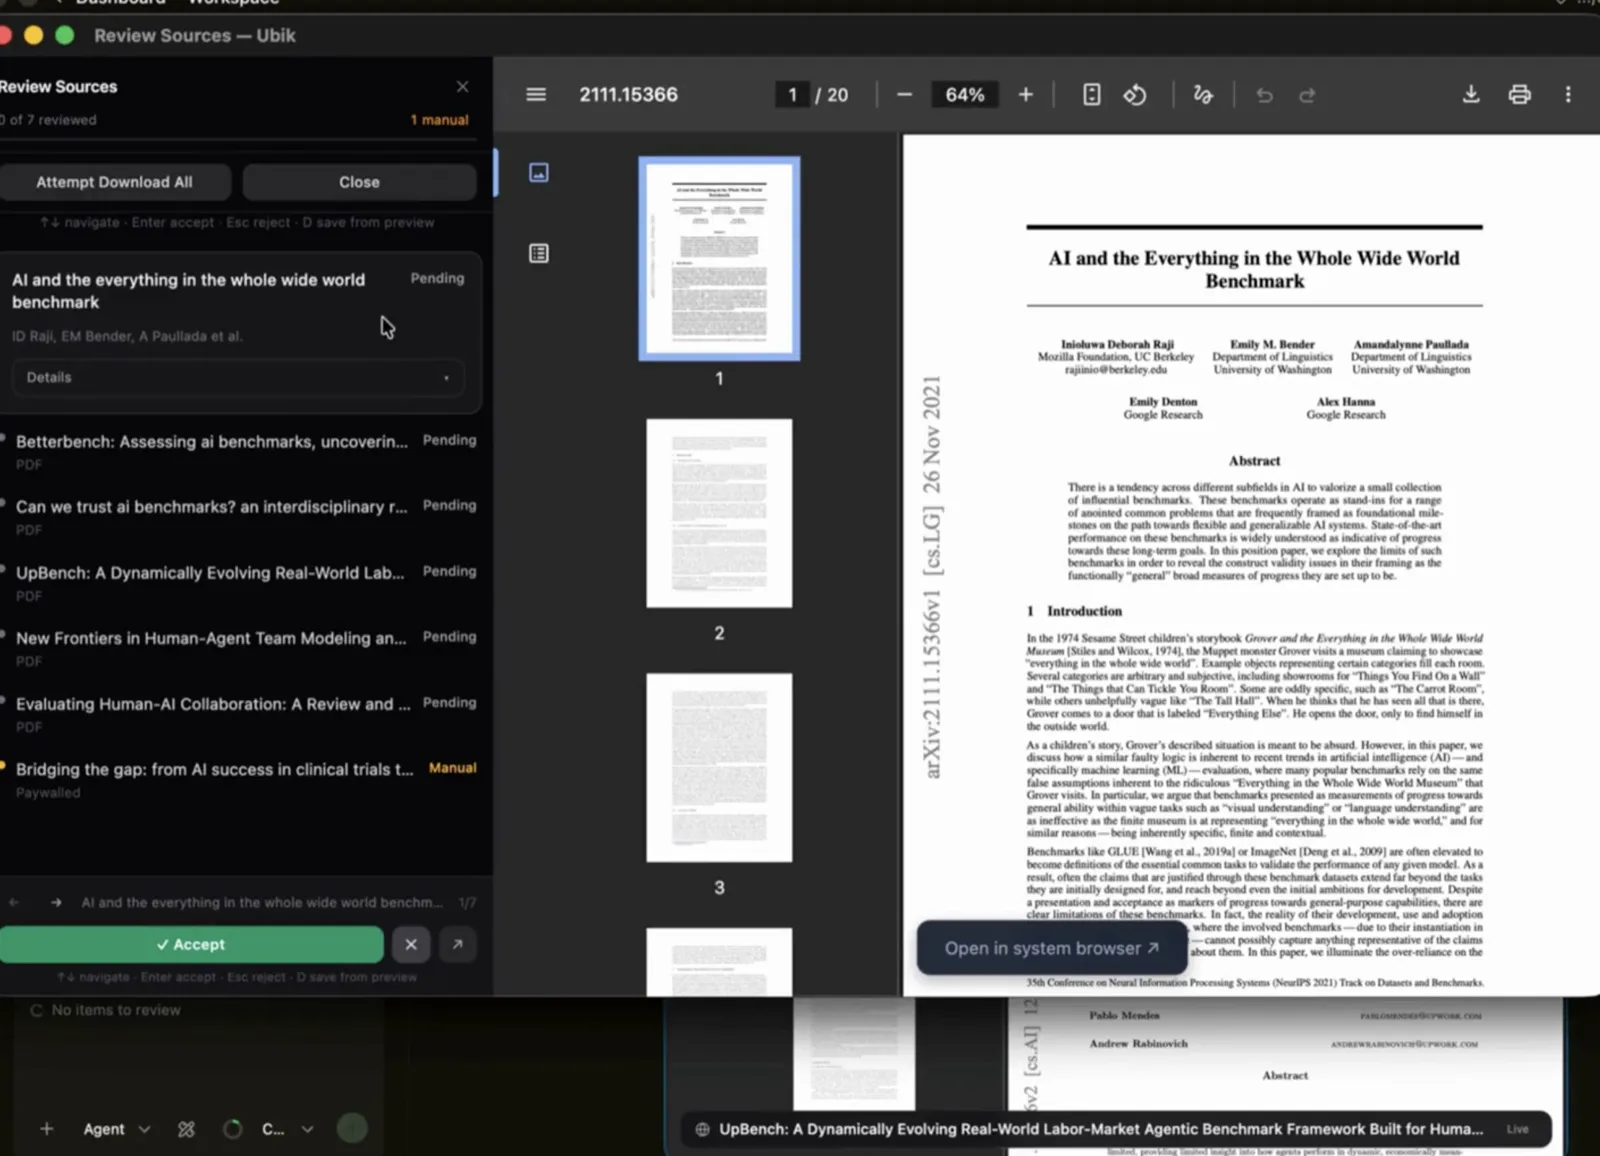Zoom in on the PDF

pyautogui.click(x=1025, y=94)
